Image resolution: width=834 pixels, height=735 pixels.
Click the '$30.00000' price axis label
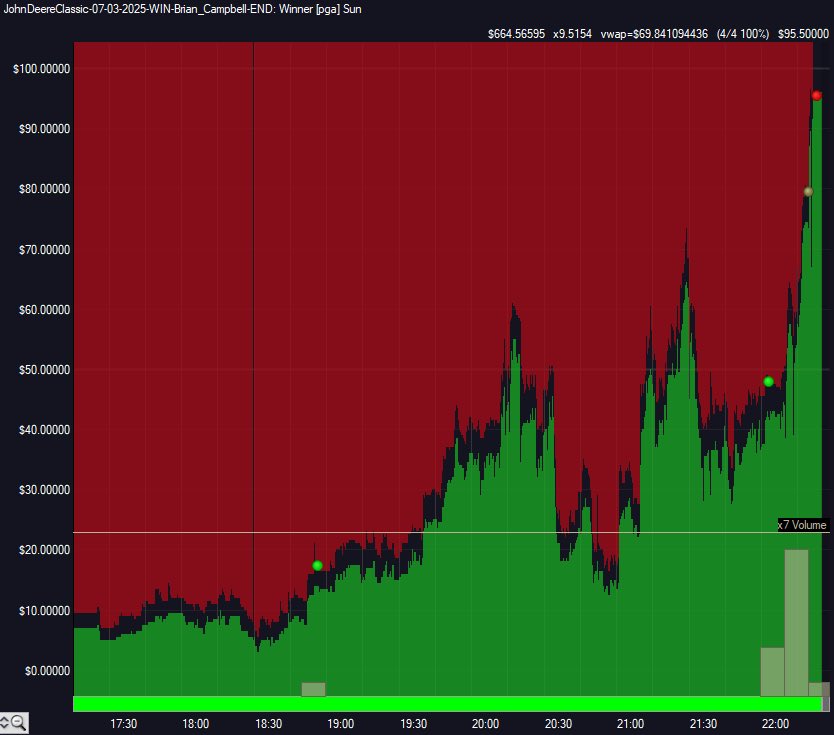click(44, 490)
